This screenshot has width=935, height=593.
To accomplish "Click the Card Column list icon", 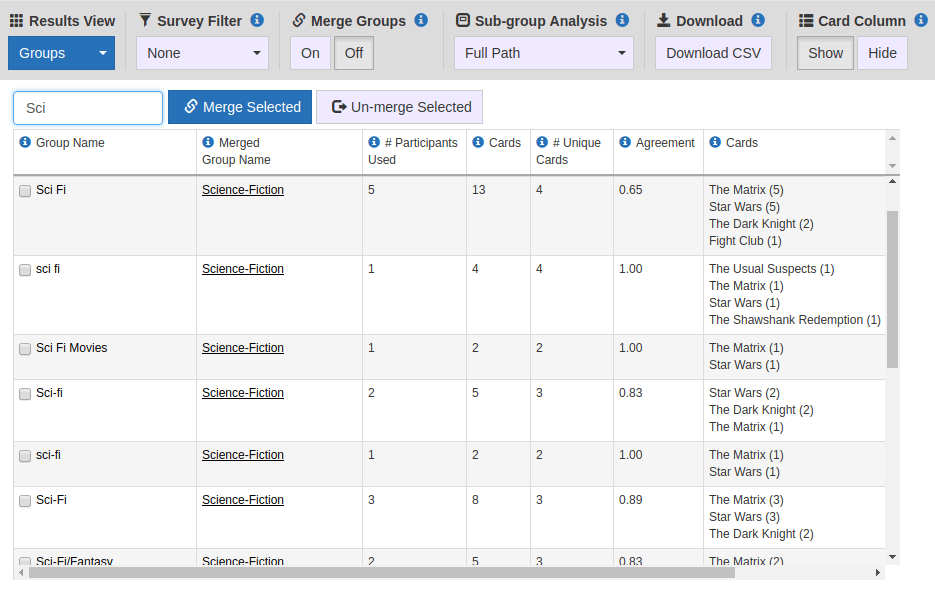I will point(806,21).
